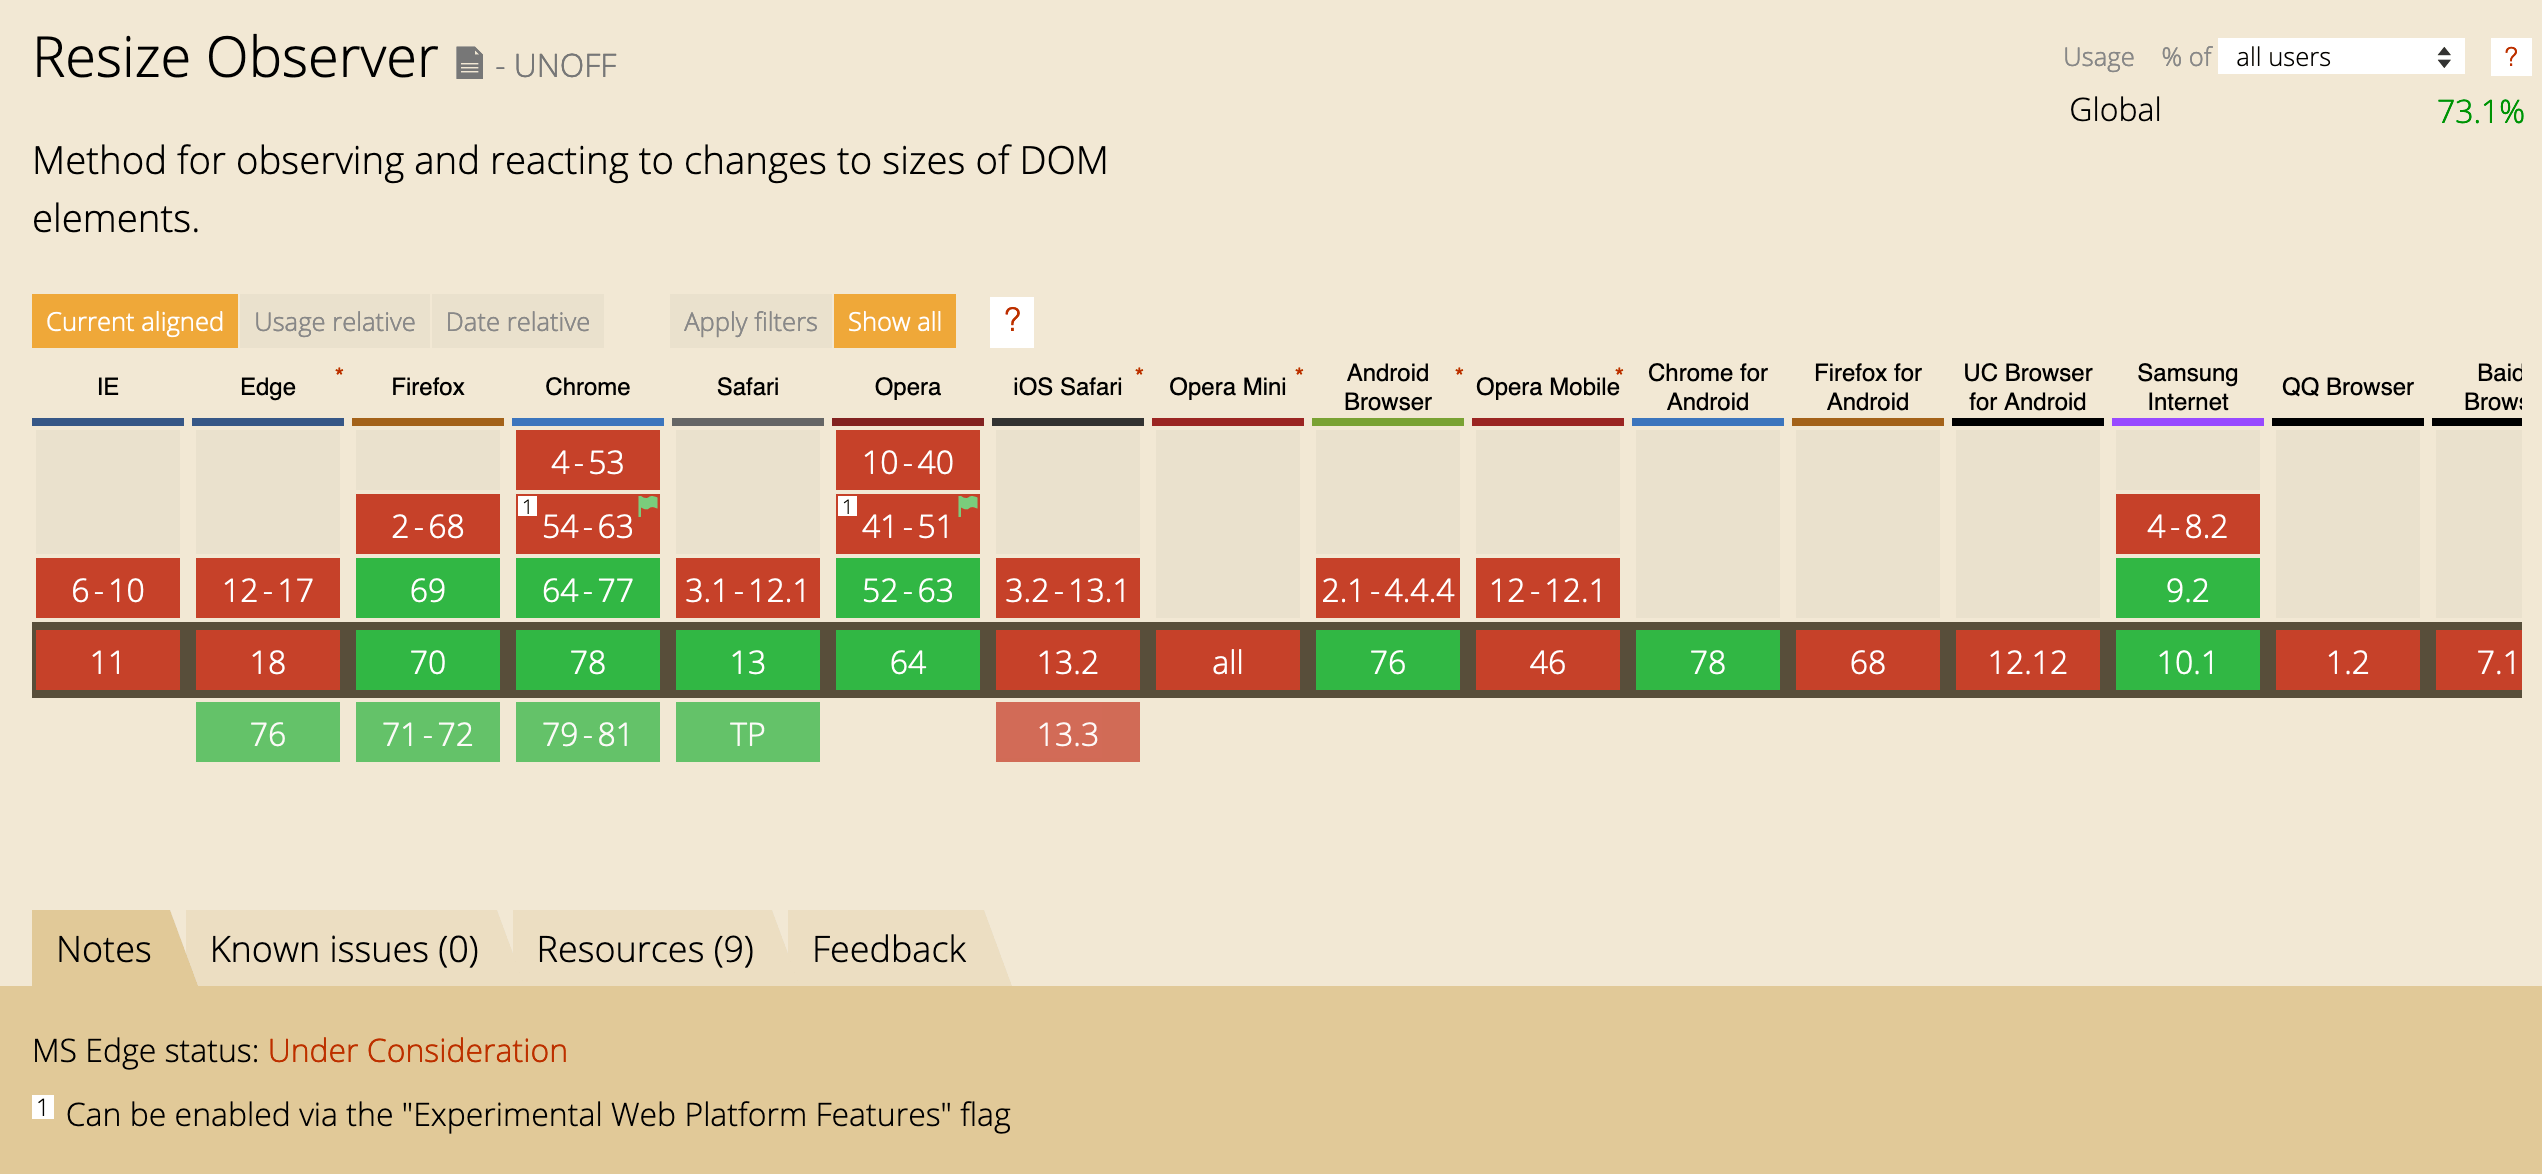Open the Known issues (0) tab
Image resolution: width=2542 pixels, height=1174 pixels.
coord(344,949)
